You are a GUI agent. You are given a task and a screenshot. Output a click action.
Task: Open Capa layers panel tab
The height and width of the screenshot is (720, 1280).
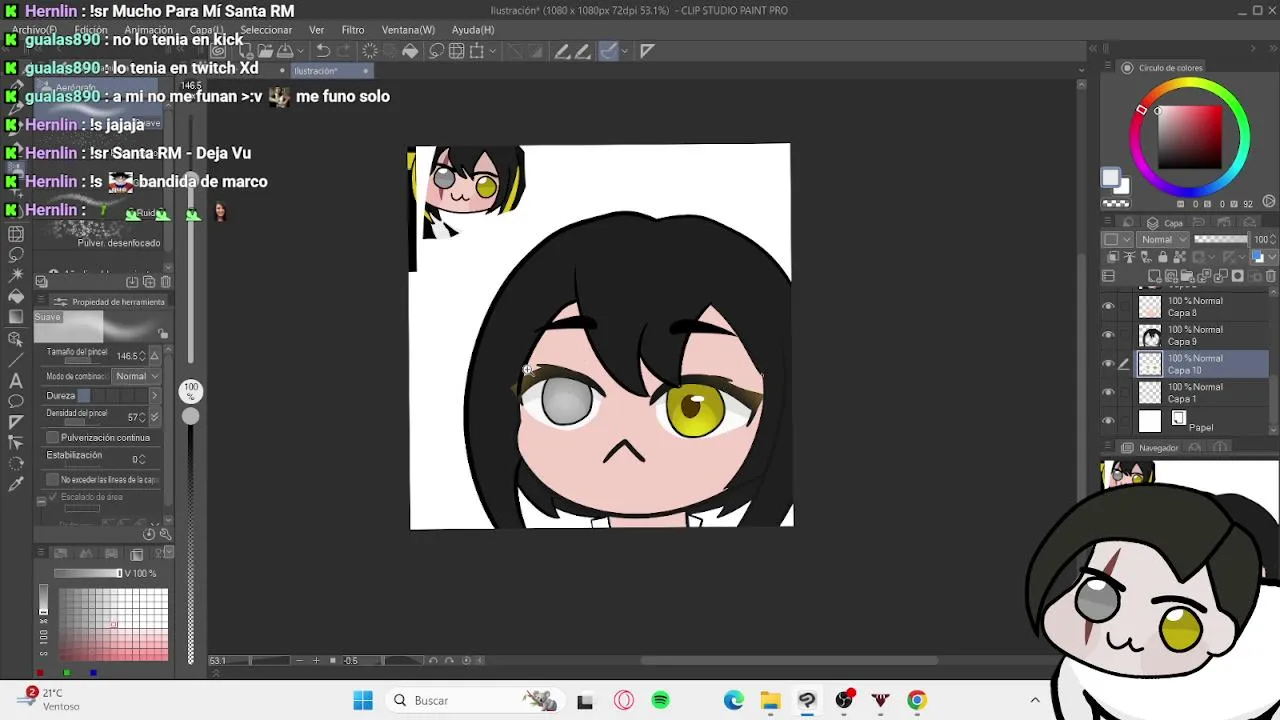[x=1166, y=223]
